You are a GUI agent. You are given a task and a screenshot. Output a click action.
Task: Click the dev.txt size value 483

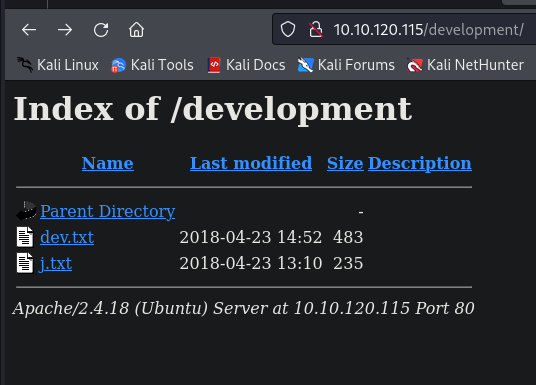point(348,237)
